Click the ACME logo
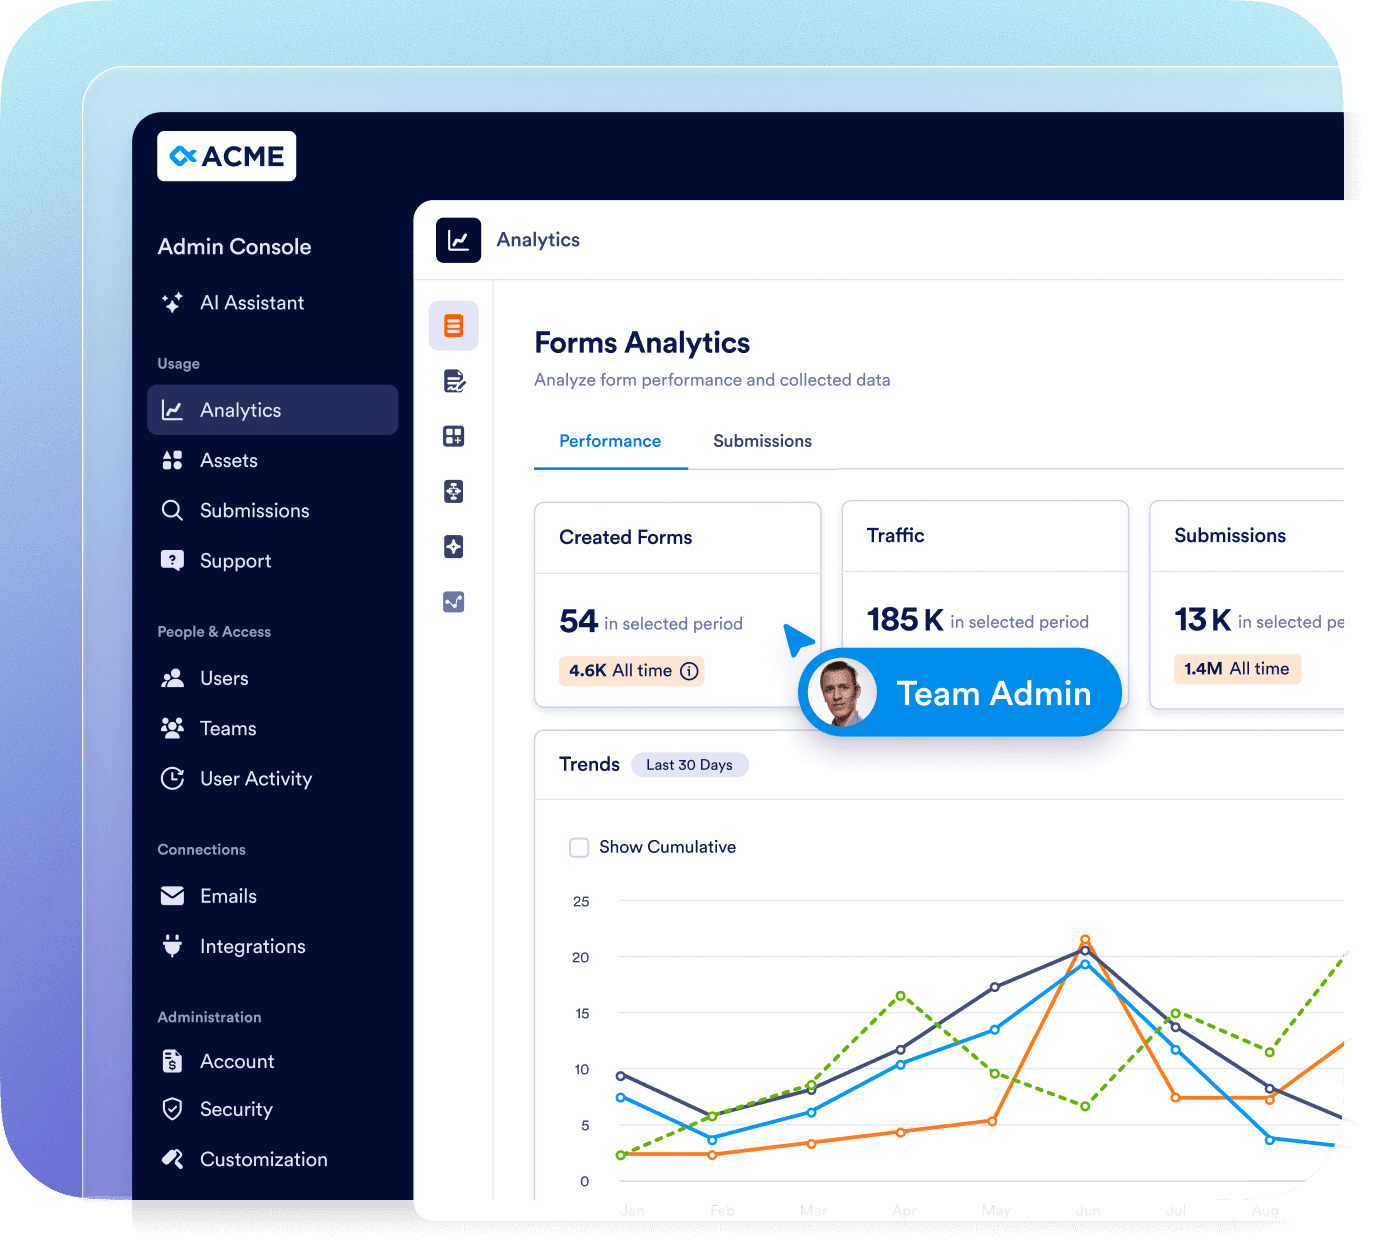The image size is (1376, 1248). (x=226, y=156)
